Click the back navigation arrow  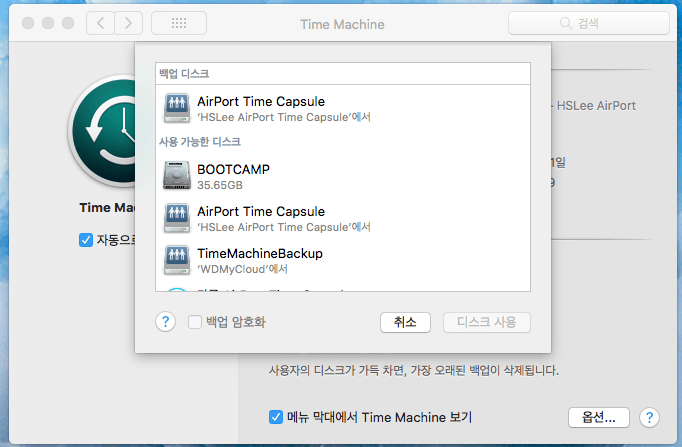pos(100,23)
